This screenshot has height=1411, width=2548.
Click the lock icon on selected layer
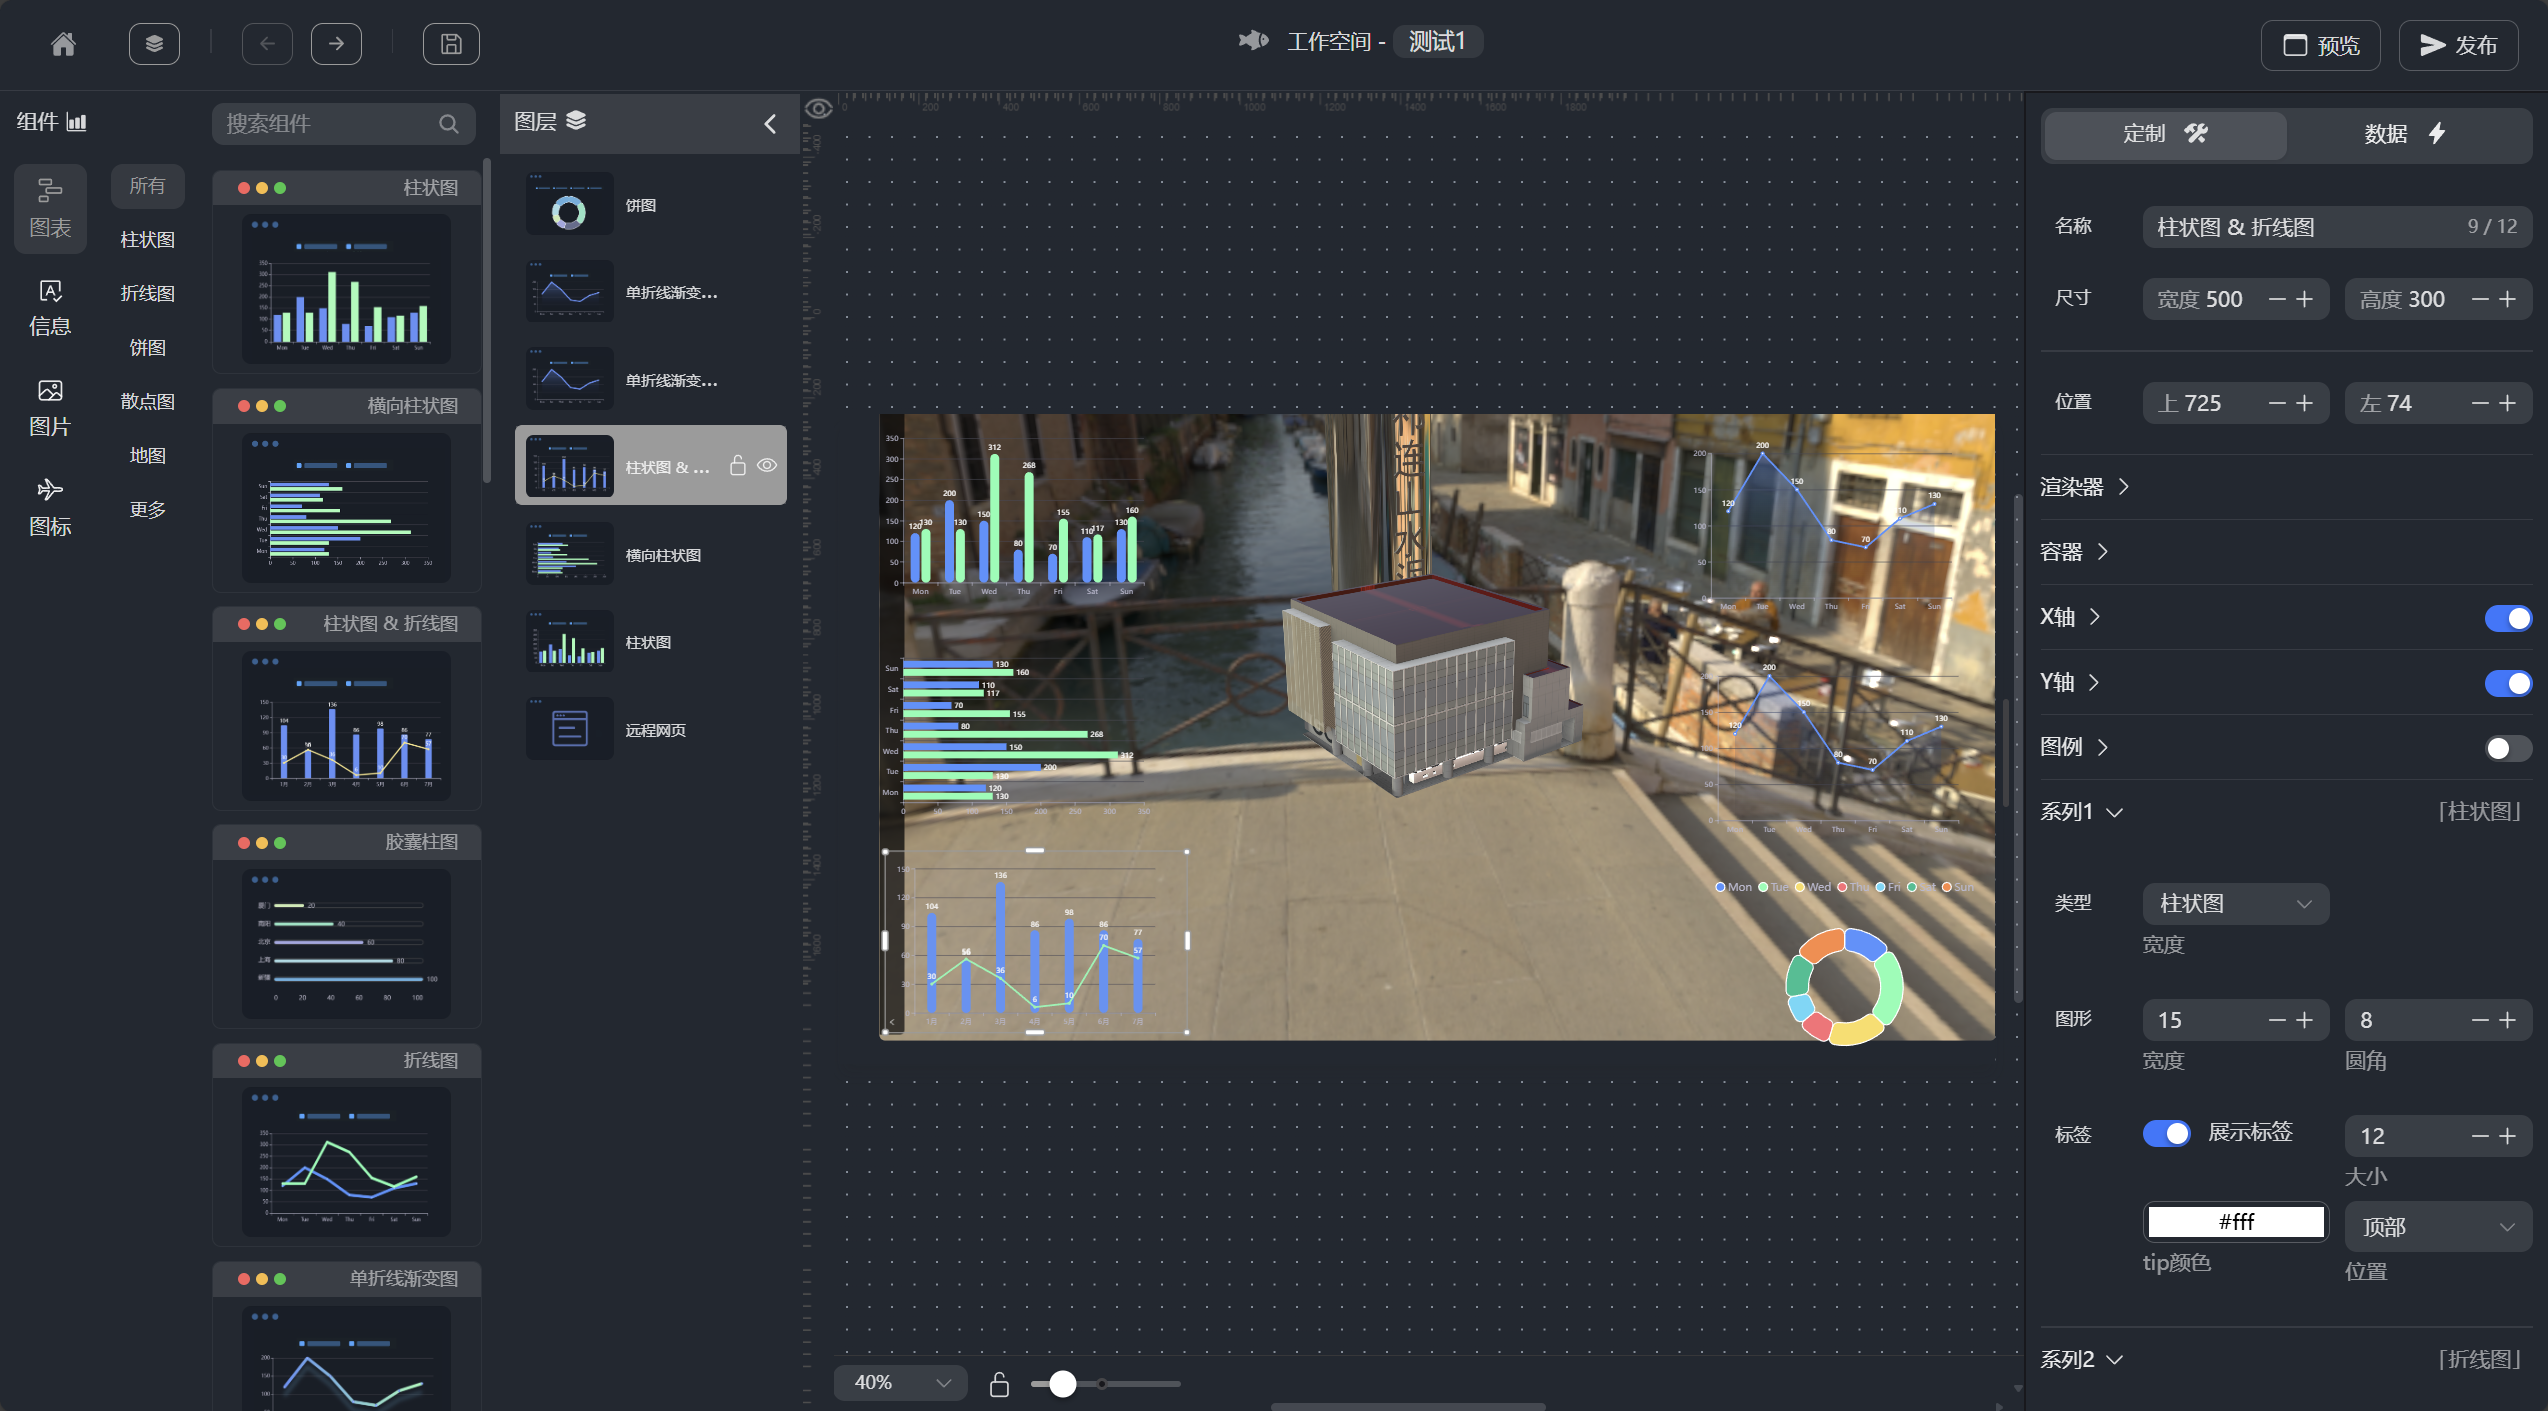point(738,466)
